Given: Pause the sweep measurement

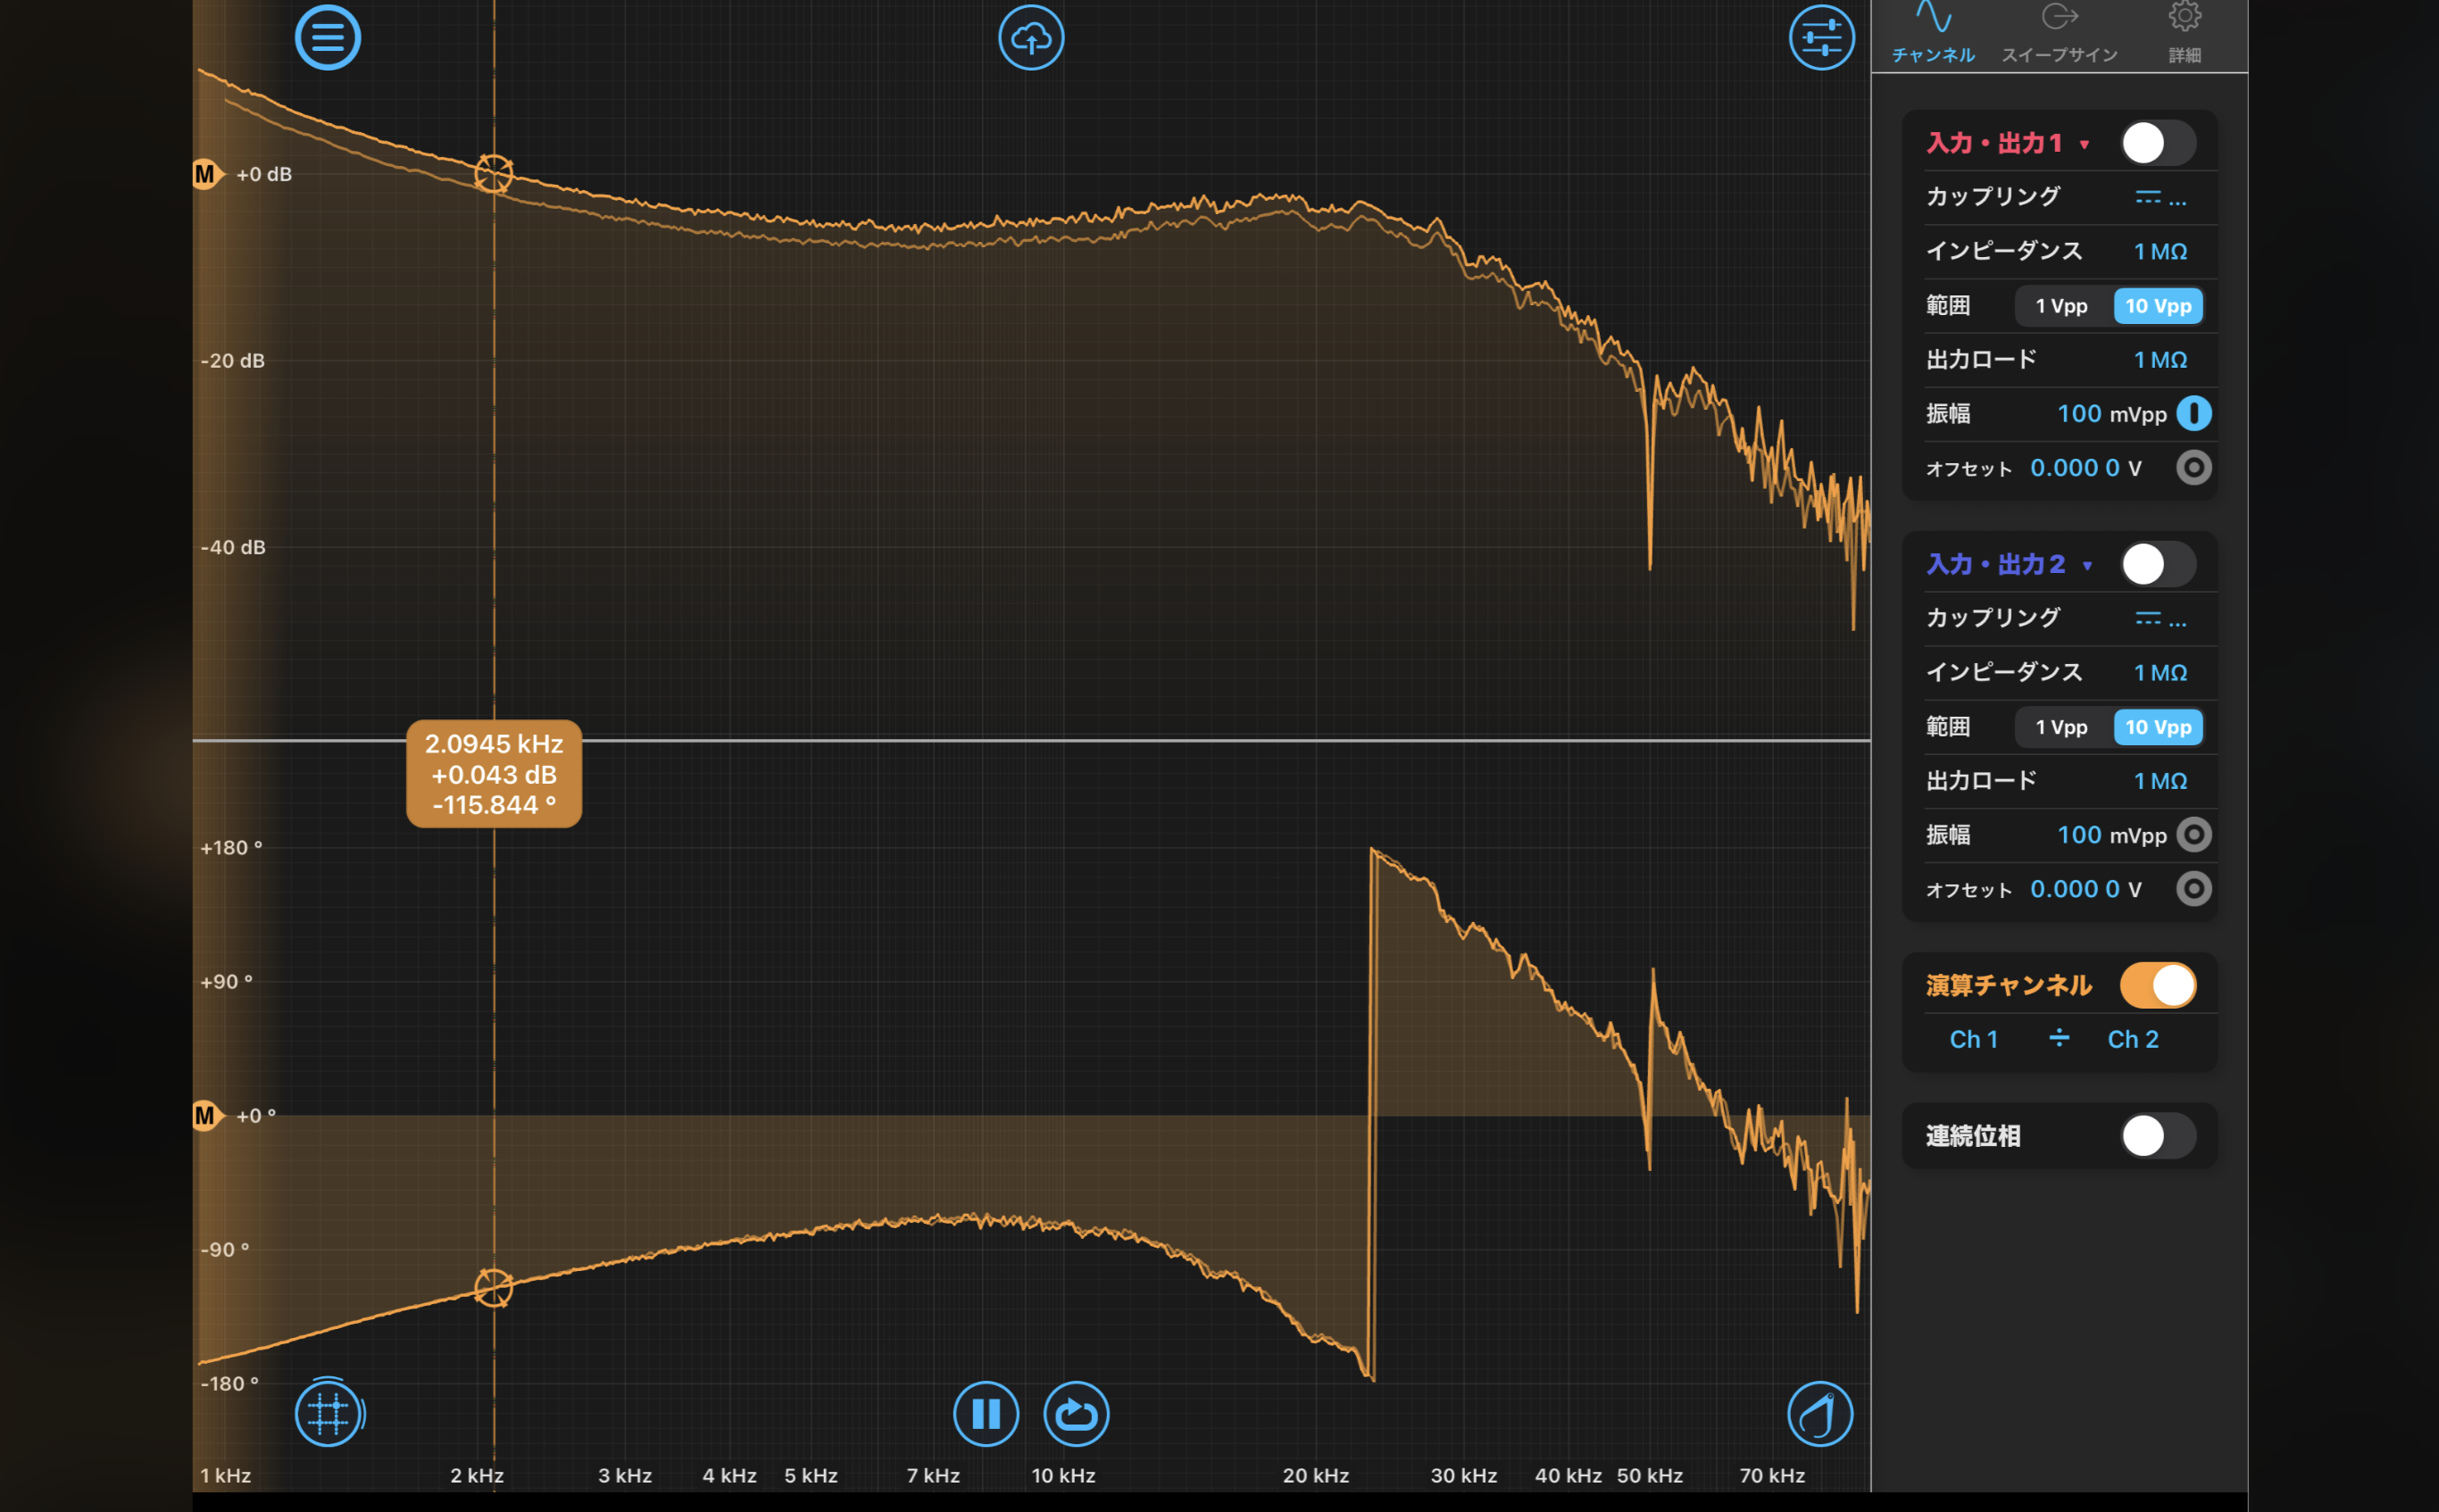Looking at the screenshot, I should tap(986, 1413).
